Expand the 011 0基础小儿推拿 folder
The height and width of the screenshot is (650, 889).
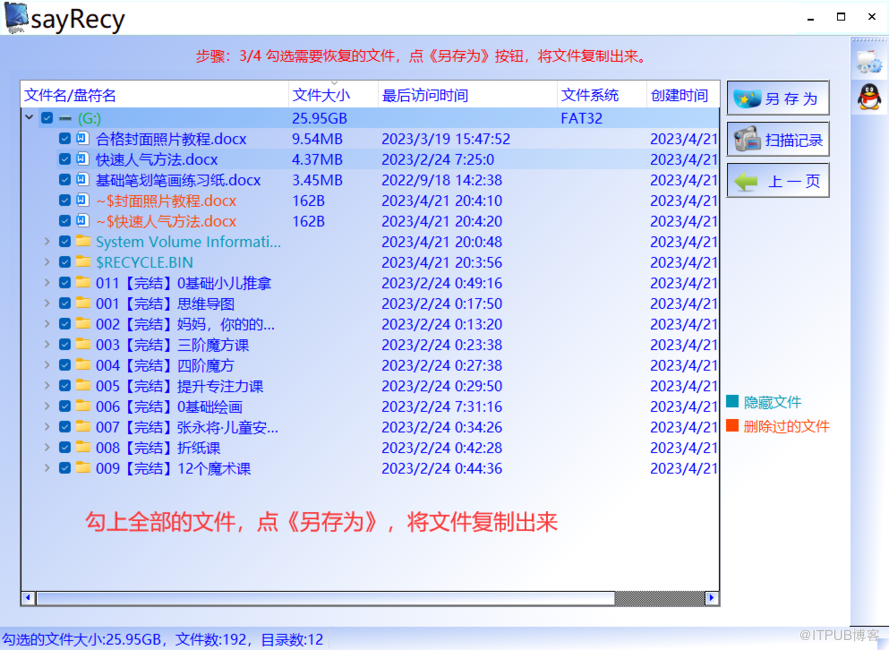[48, 282]
